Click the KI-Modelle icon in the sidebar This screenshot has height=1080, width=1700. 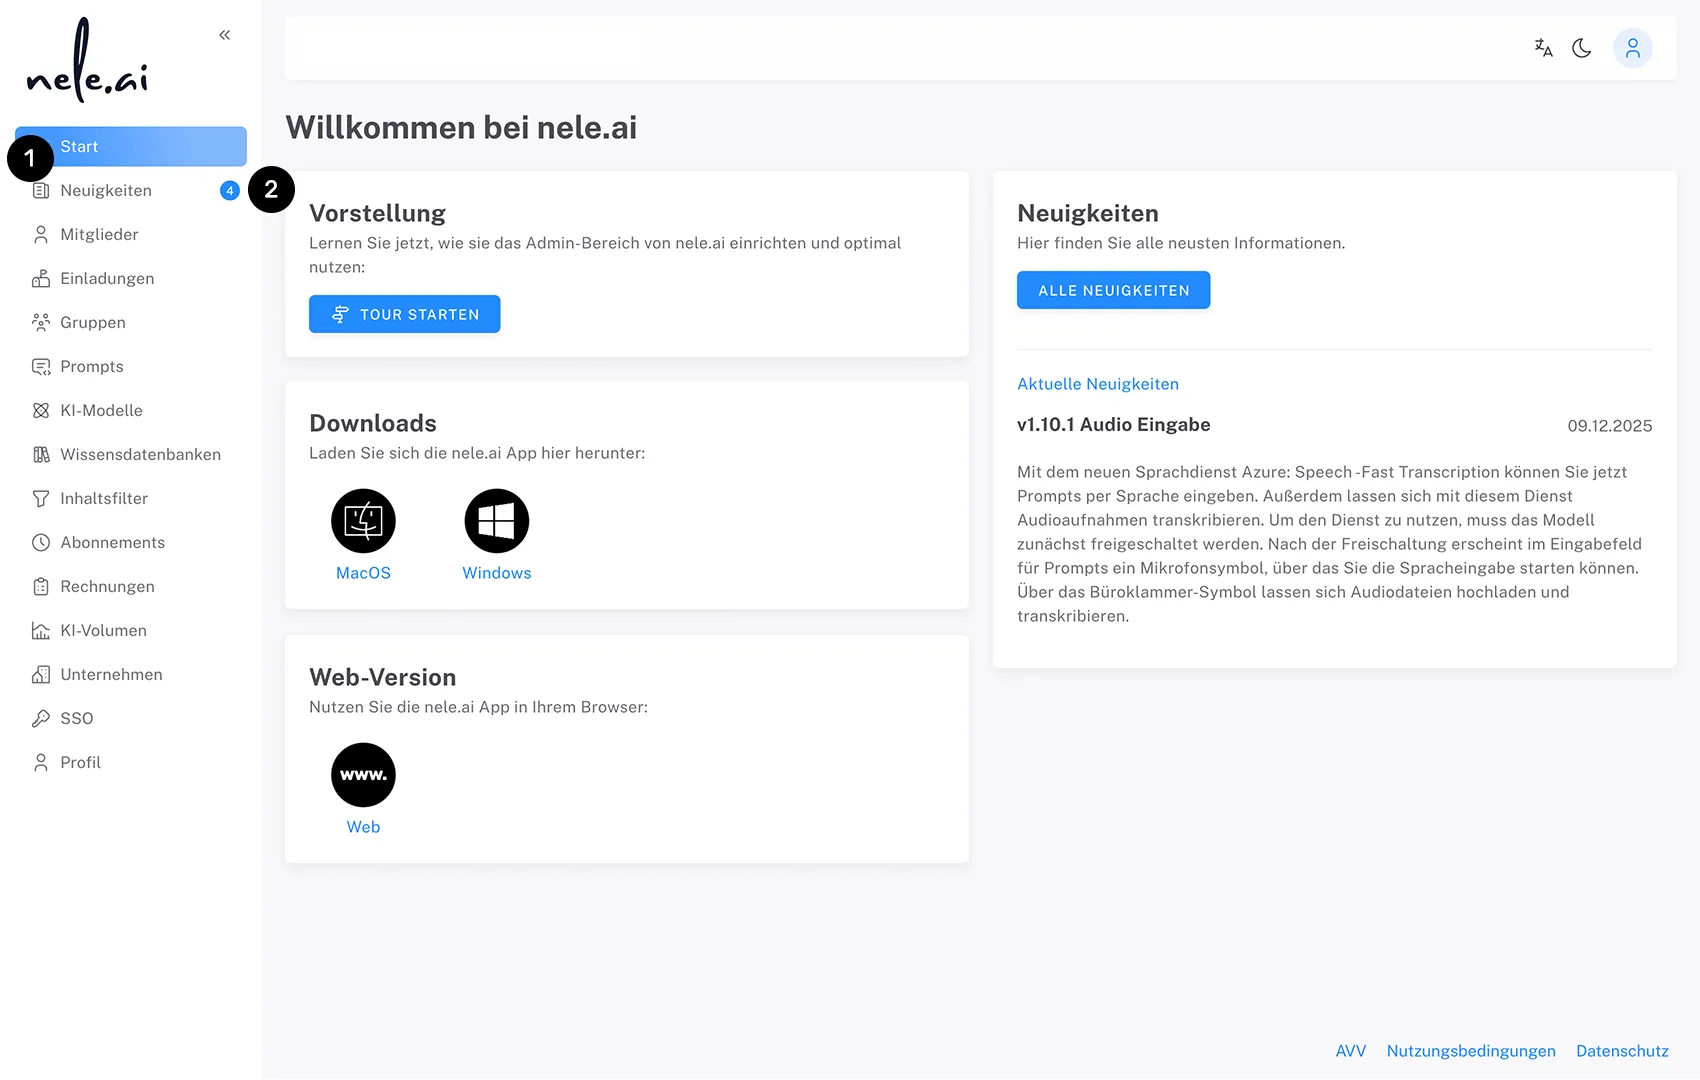40,410
